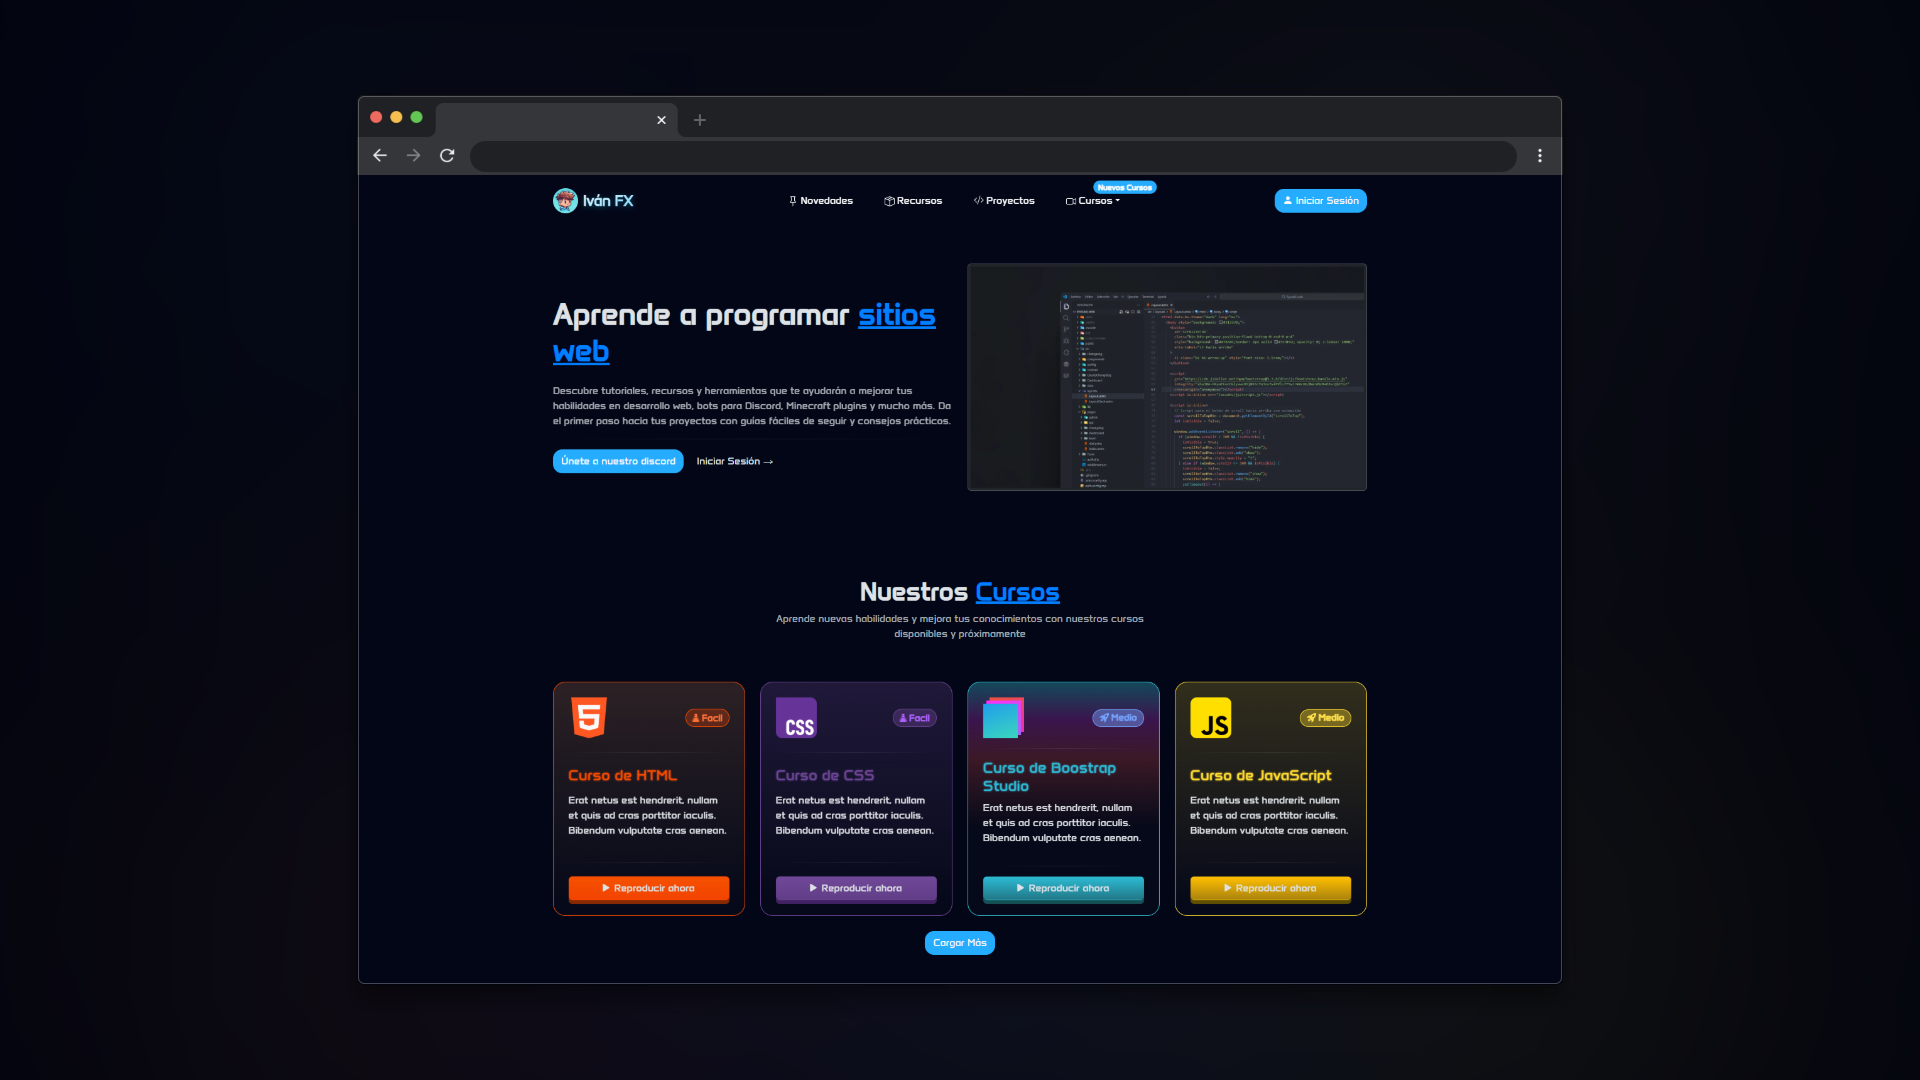
Task: Click the JavaScript logo icon
Action: pos(1211,717)
